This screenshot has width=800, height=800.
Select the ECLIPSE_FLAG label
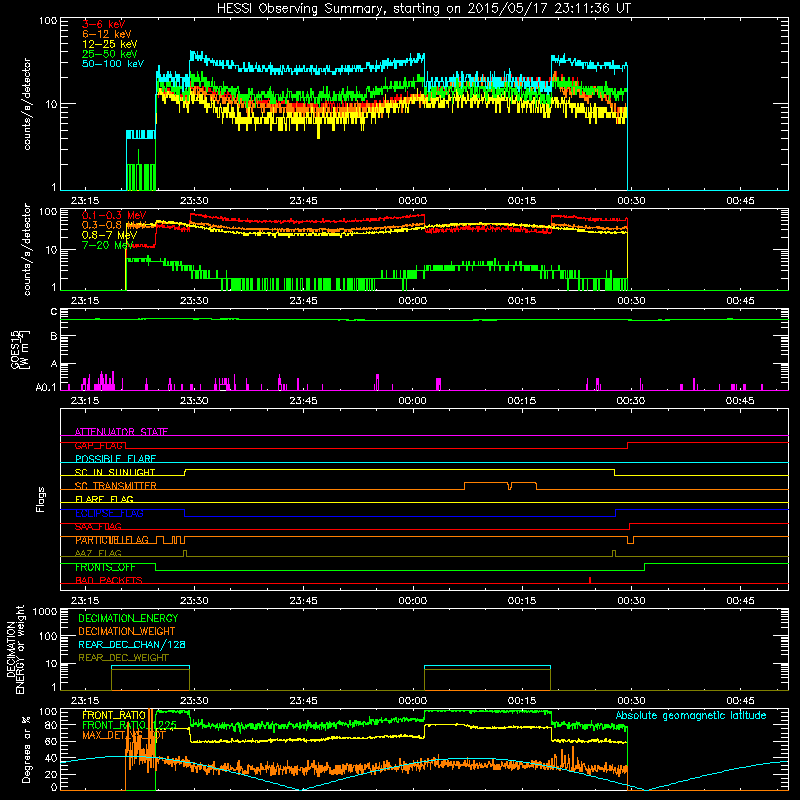tap(109, 513)
